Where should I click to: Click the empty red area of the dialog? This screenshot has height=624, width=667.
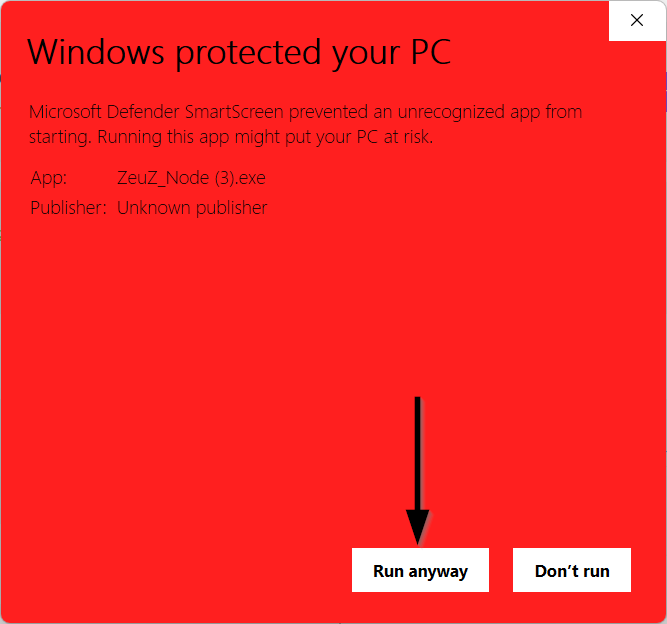coord(298,340)
